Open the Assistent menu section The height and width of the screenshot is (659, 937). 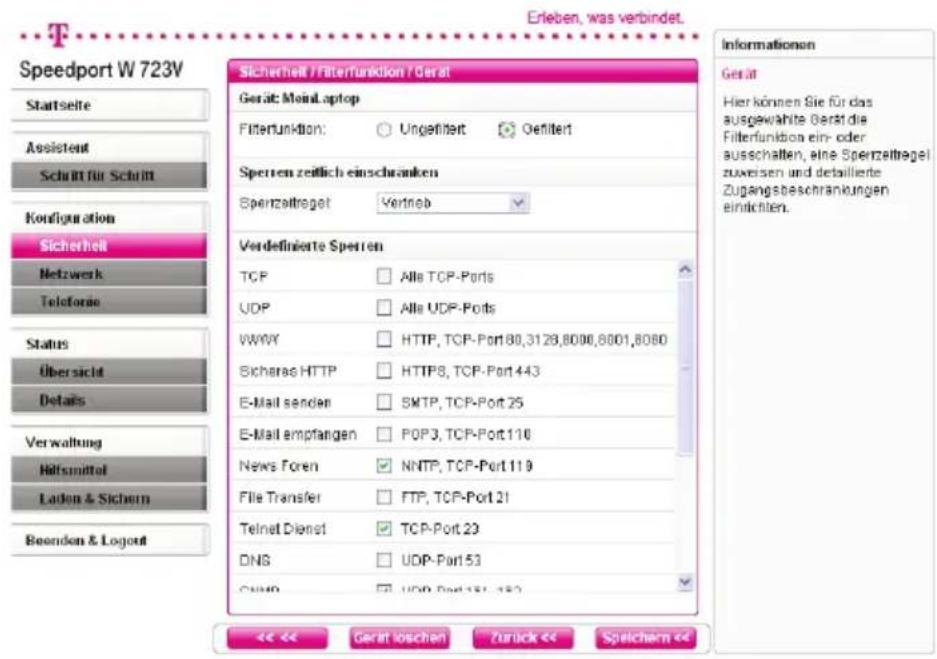tap(110, 148)
